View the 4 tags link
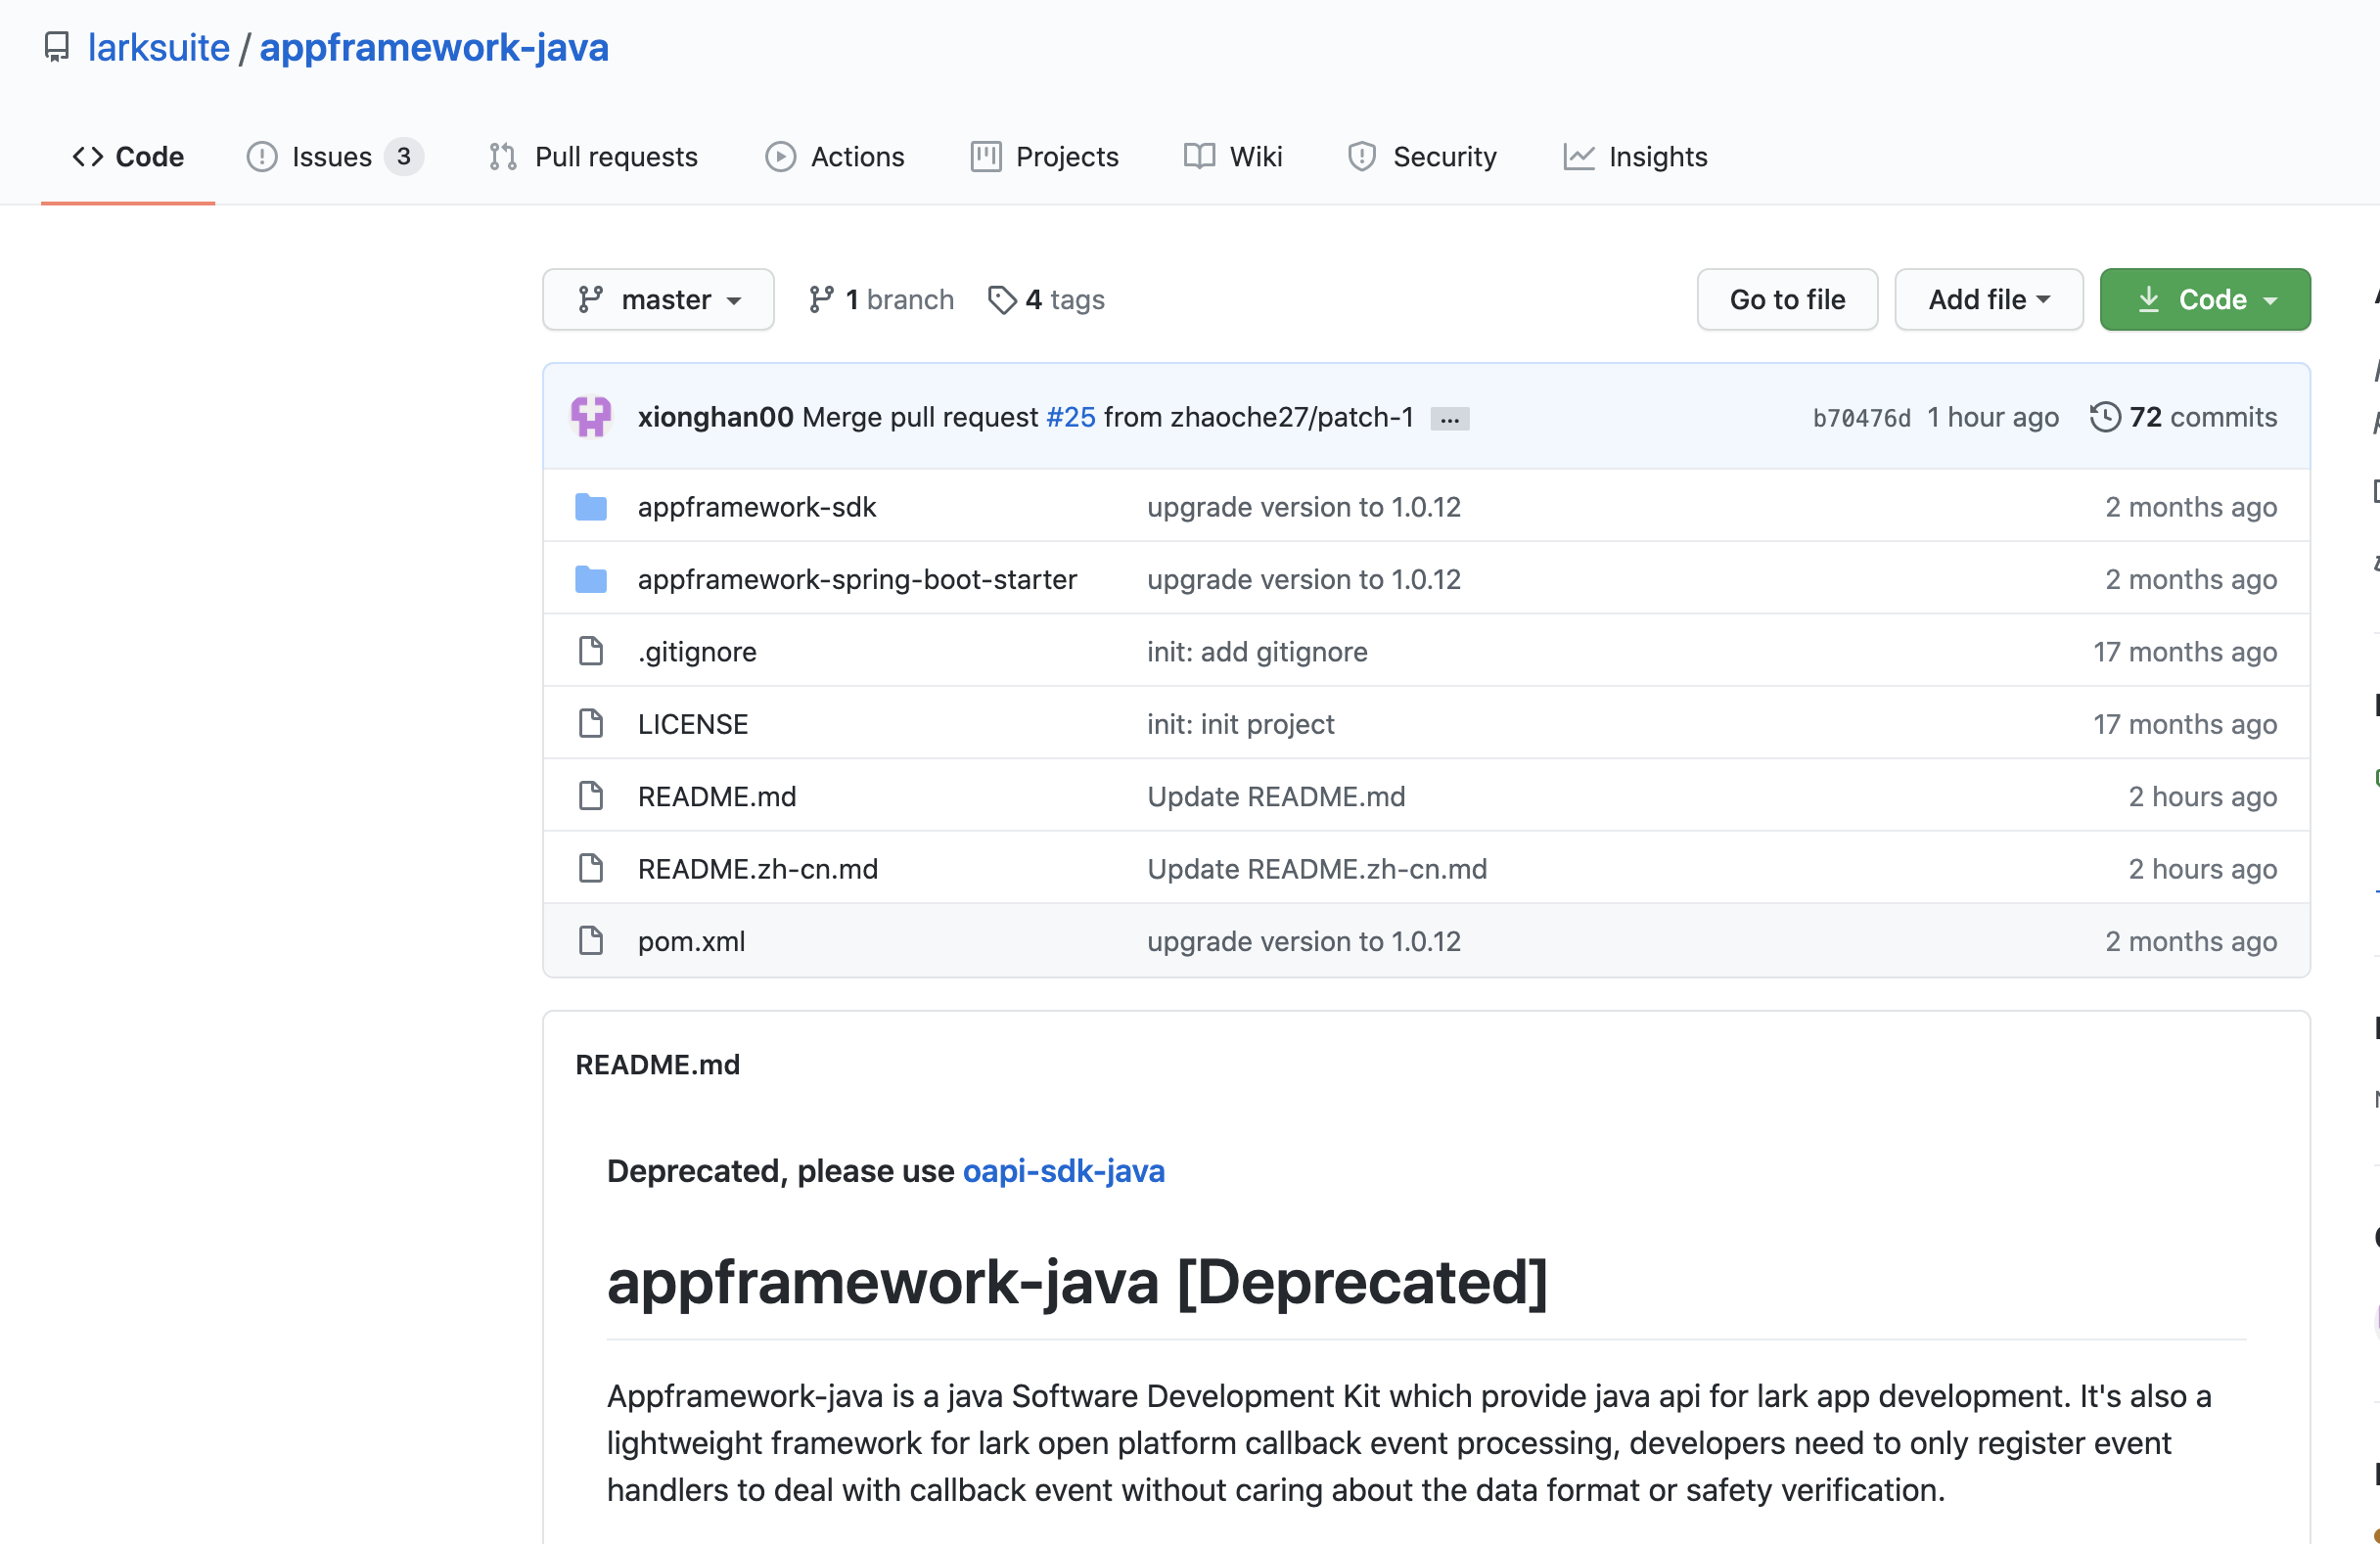The image size is (2380, 1544). (x=1046, y=299)
